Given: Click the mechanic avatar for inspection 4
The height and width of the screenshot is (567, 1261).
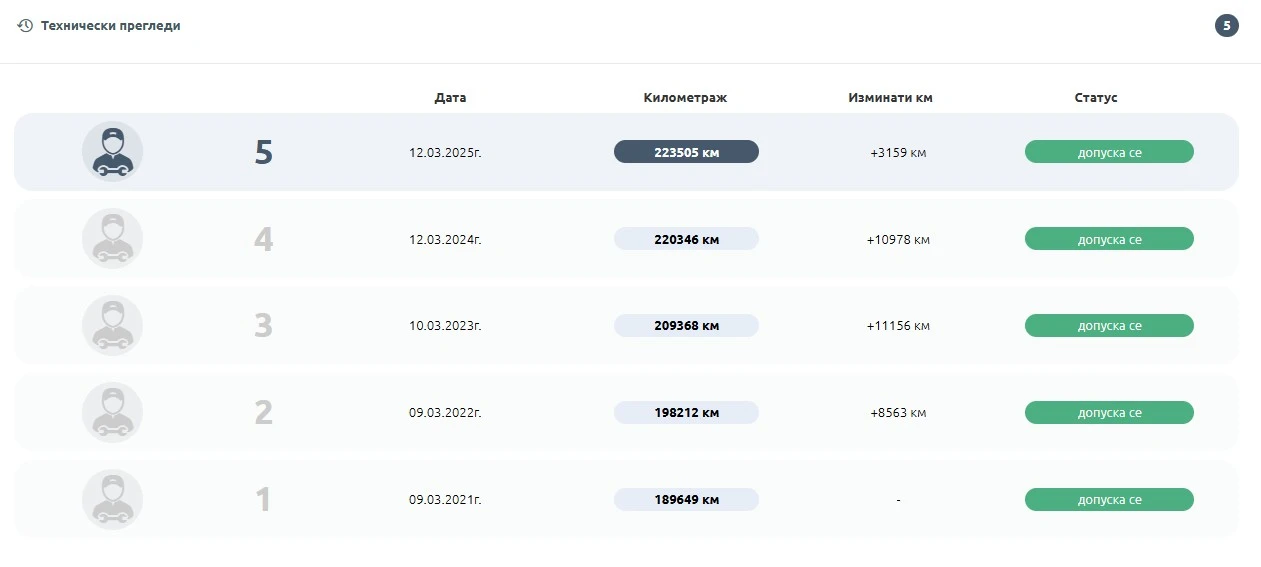Looking at the screenshot, I should pyautogui.click(x=112, y=239).
